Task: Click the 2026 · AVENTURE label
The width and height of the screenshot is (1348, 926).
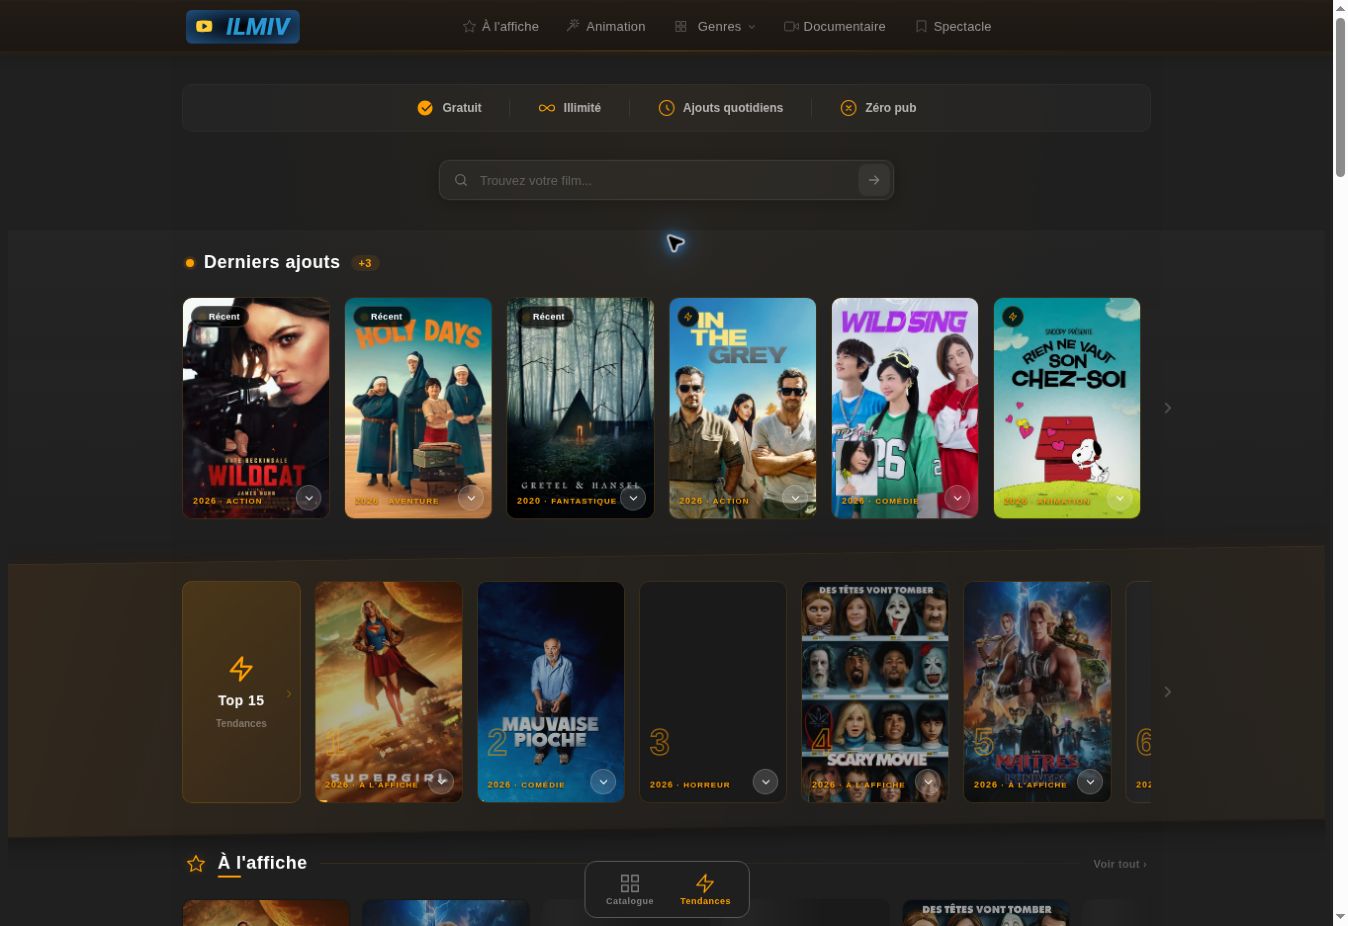Action: 397,501
